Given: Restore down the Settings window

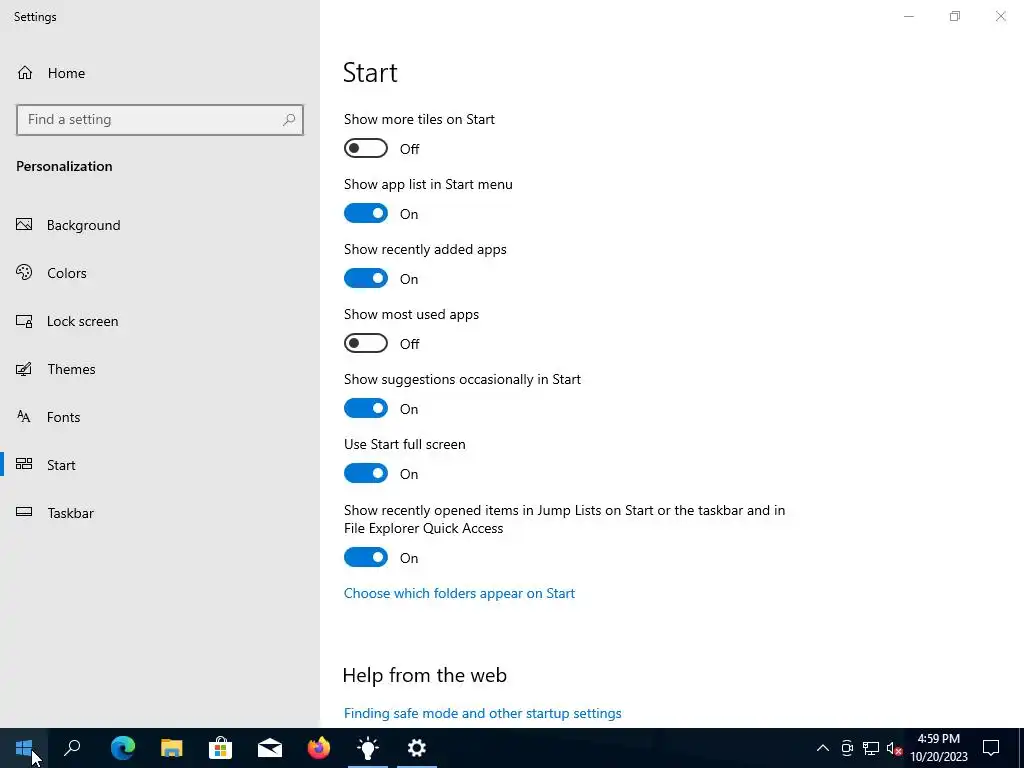Looking at the screenshot, I should click(x=955, y=16).
